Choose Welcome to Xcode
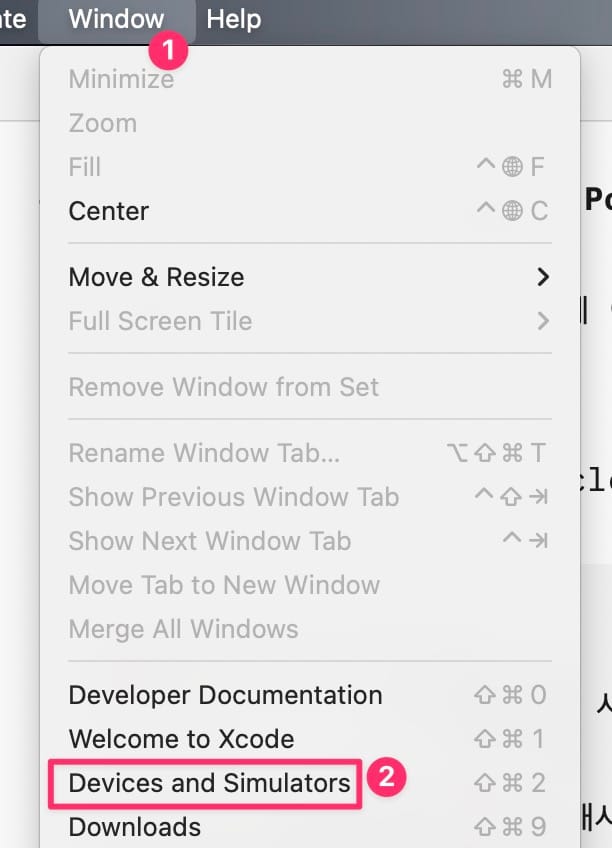612x848 pixels. click(x=309, y=739)
